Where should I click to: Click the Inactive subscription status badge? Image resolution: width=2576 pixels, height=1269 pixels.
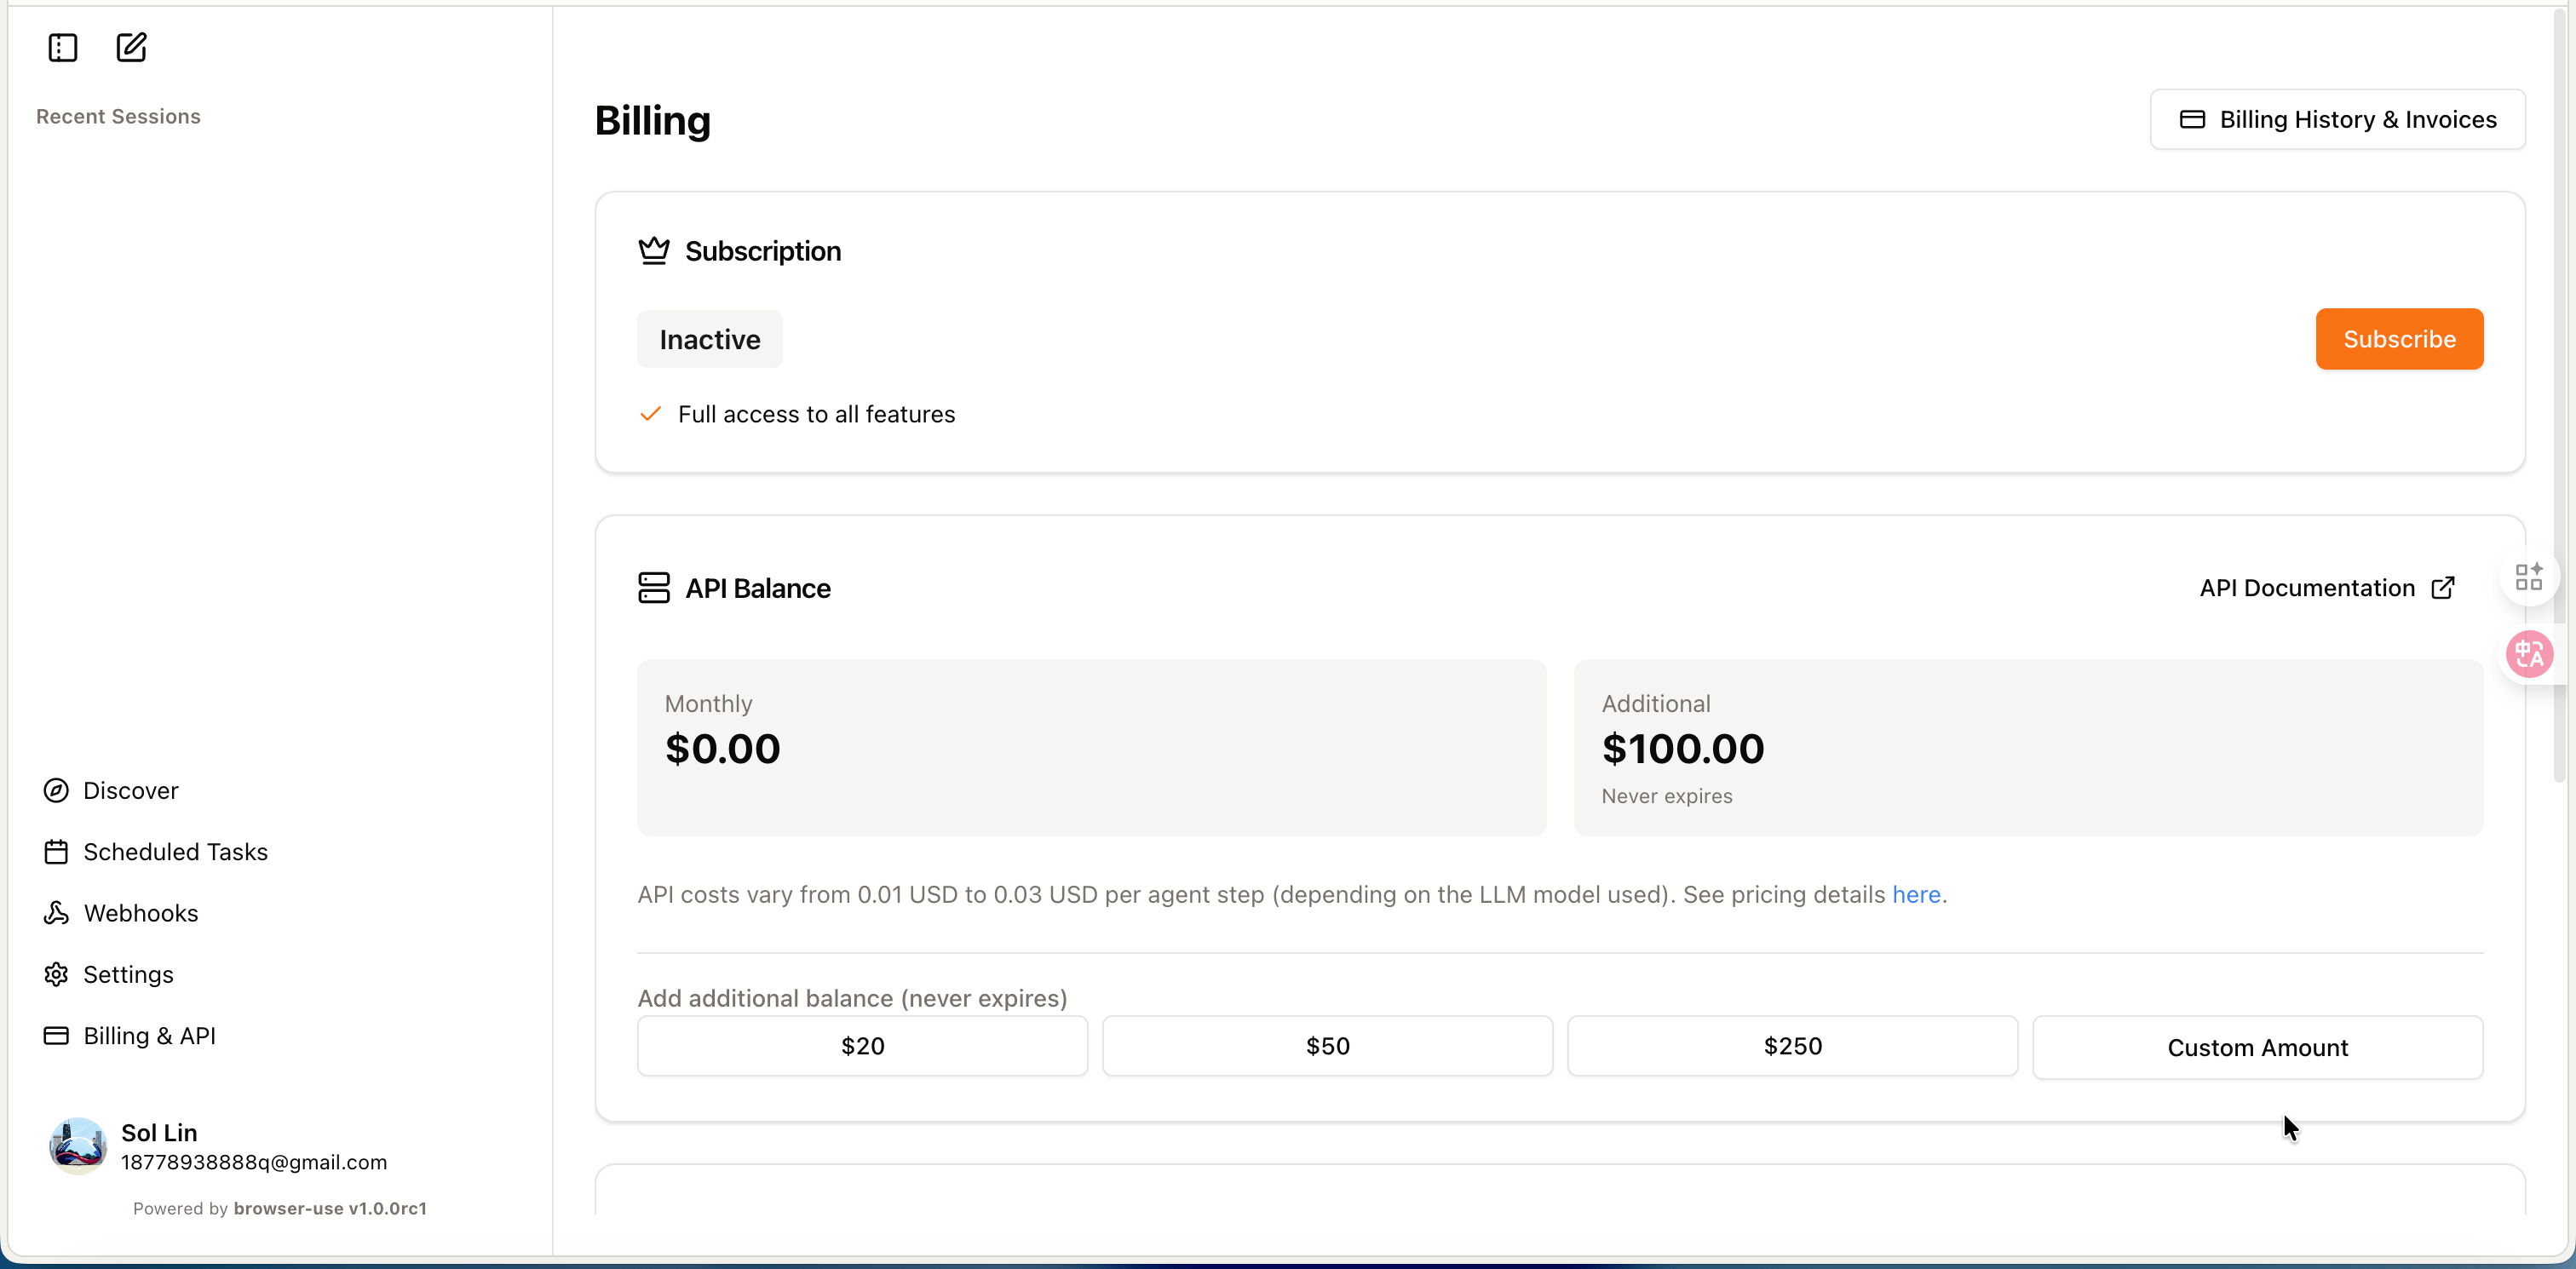click(x=710, y=339)
